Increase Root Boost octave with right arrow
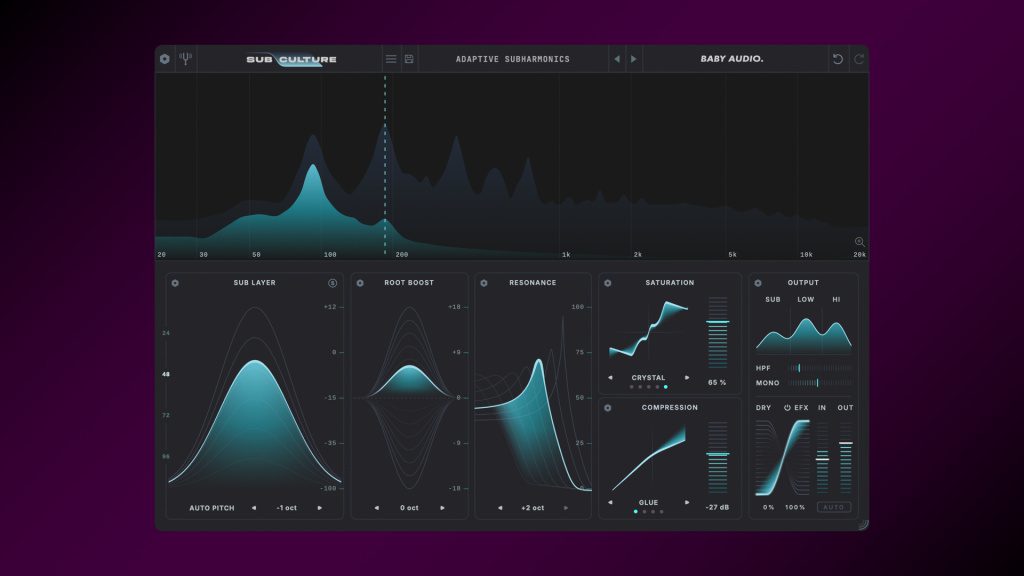The height and width of the screenshot is (576, 1024). [442, 507]
